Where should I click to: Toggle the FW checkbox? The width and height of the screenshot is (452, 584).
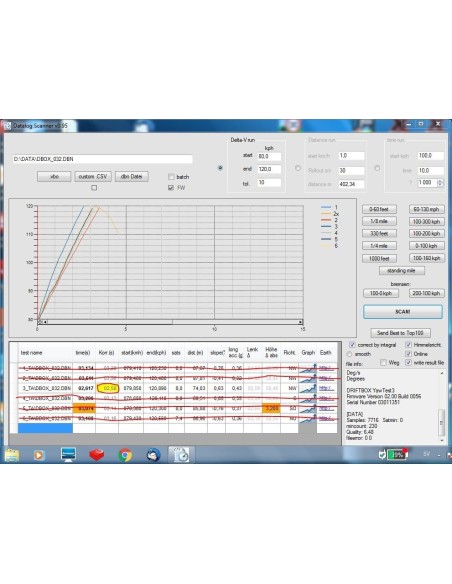(x=171, y=188)
